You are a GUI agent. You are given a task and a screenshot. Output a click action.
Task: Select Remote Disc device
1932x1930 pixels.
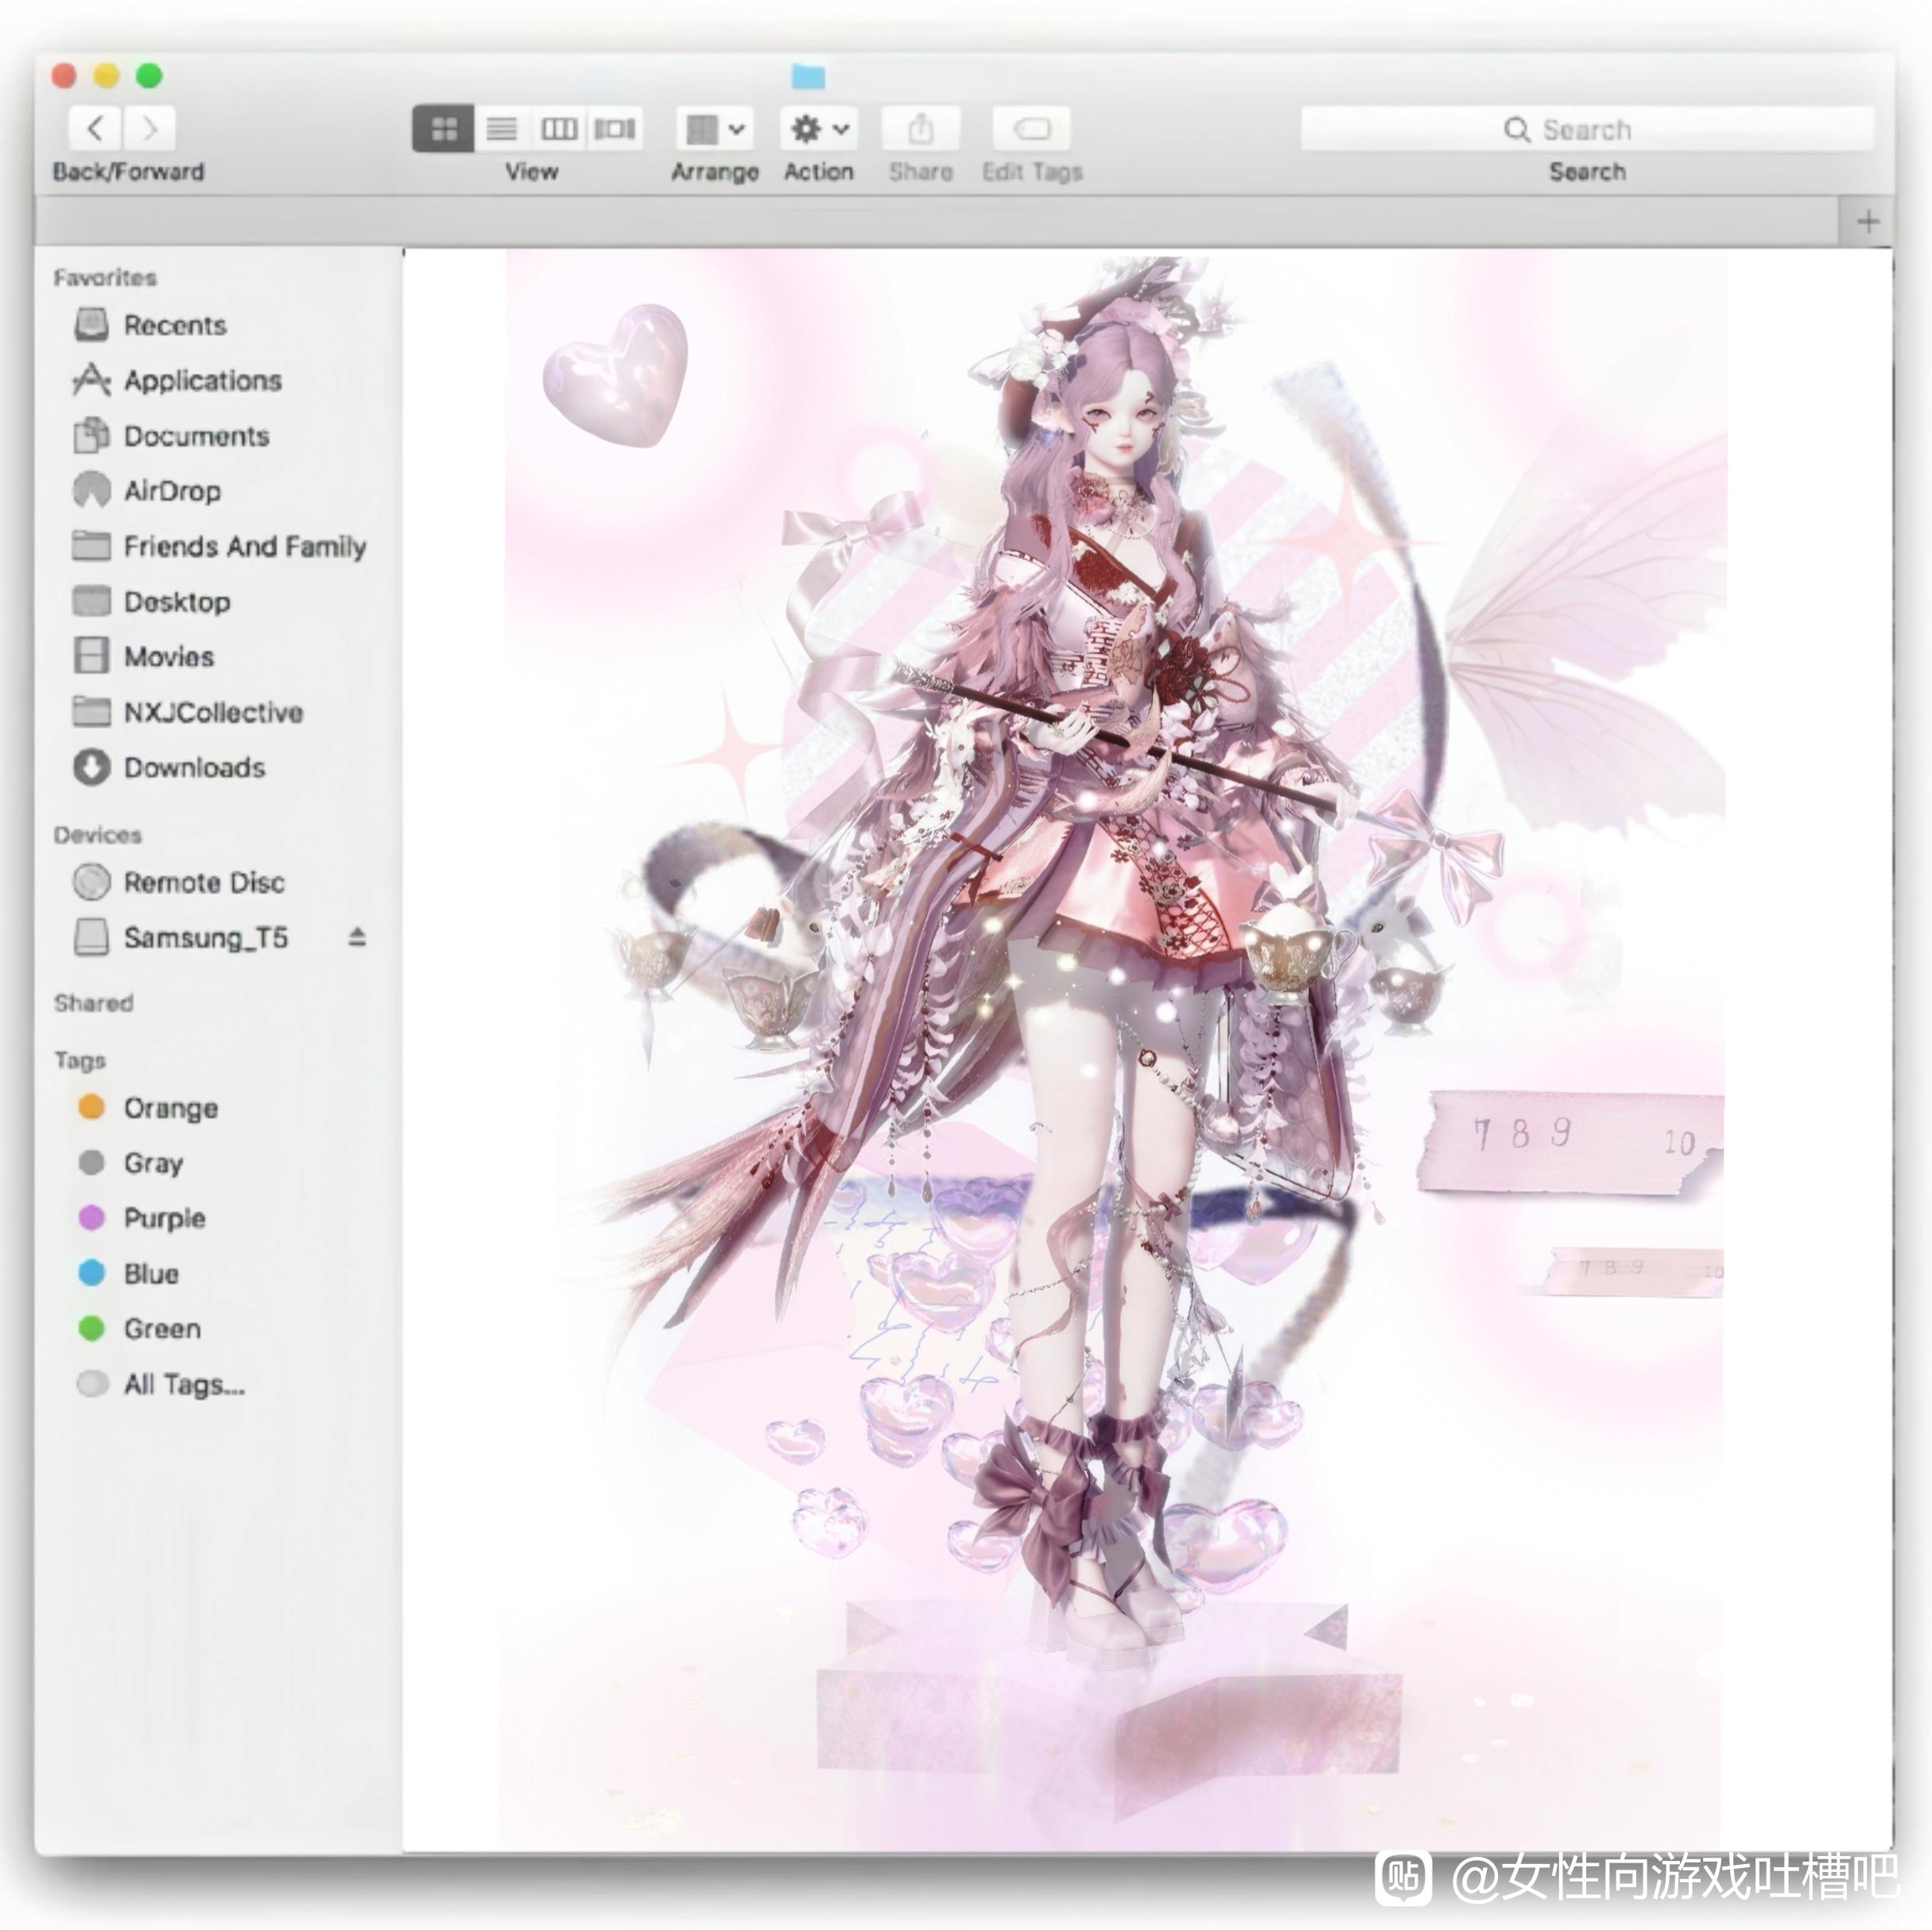point(179,882)
